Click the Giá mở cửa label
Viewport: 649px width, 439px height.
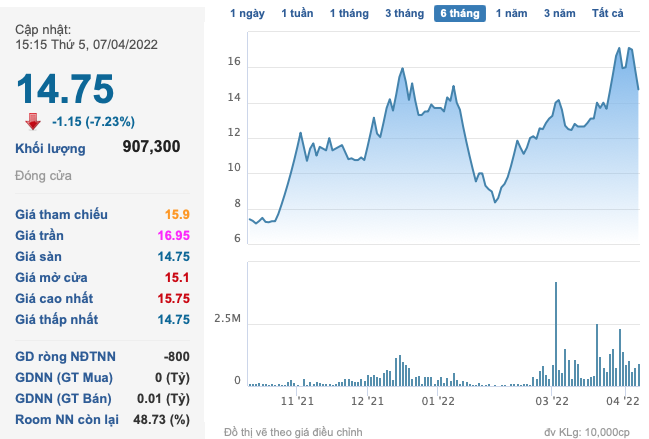(56, 277)
